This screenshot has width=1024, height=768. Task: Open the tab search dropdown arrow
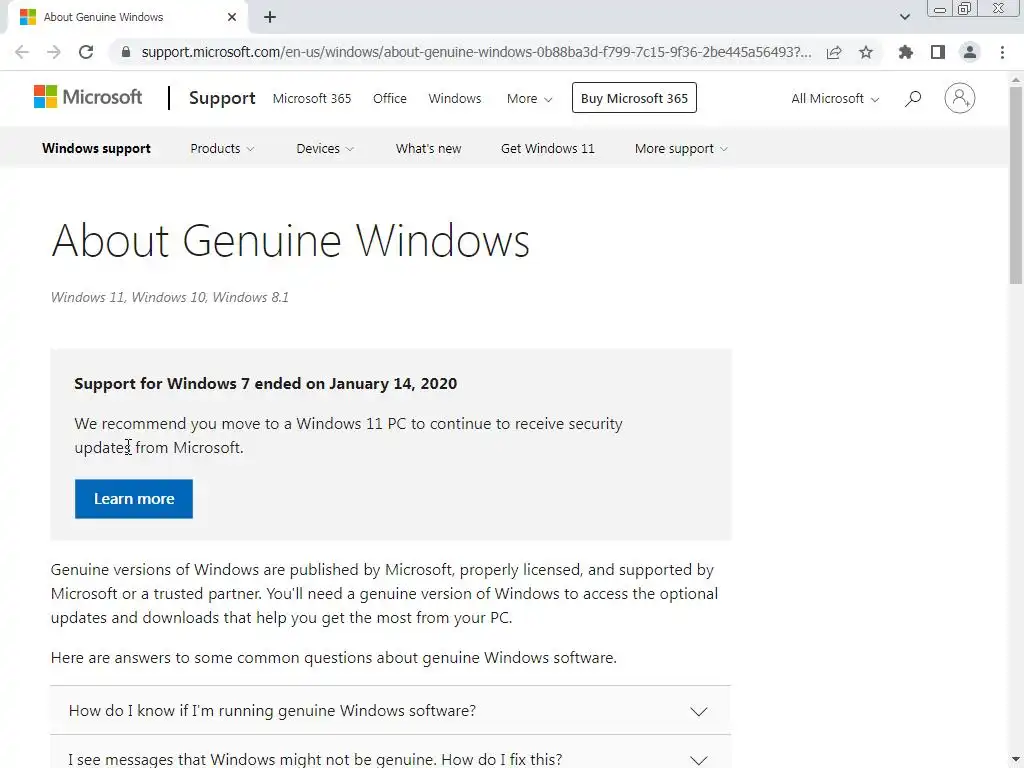click(904, 17)
